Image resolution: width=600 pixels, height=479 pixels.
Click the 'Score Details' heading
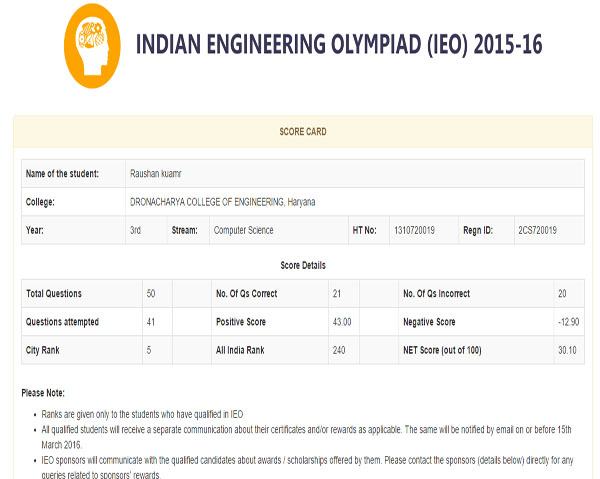(303, 266)
